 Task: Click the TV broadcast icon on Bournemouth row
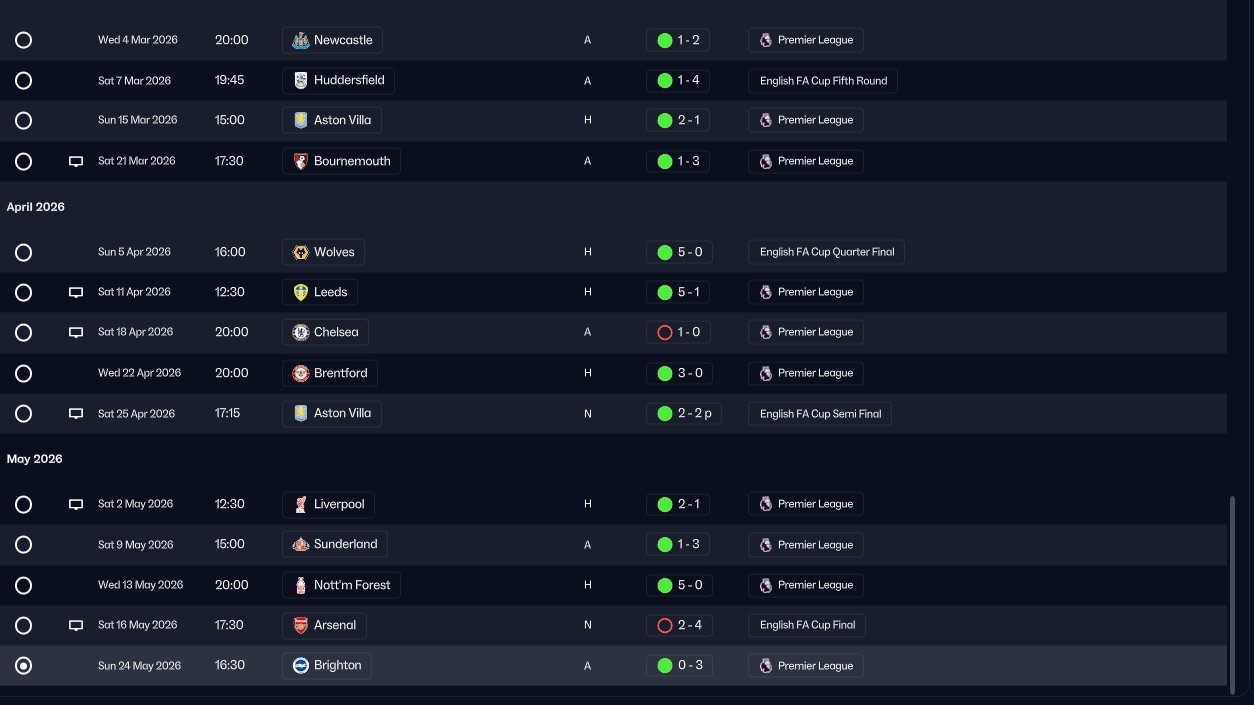[76, 161]
